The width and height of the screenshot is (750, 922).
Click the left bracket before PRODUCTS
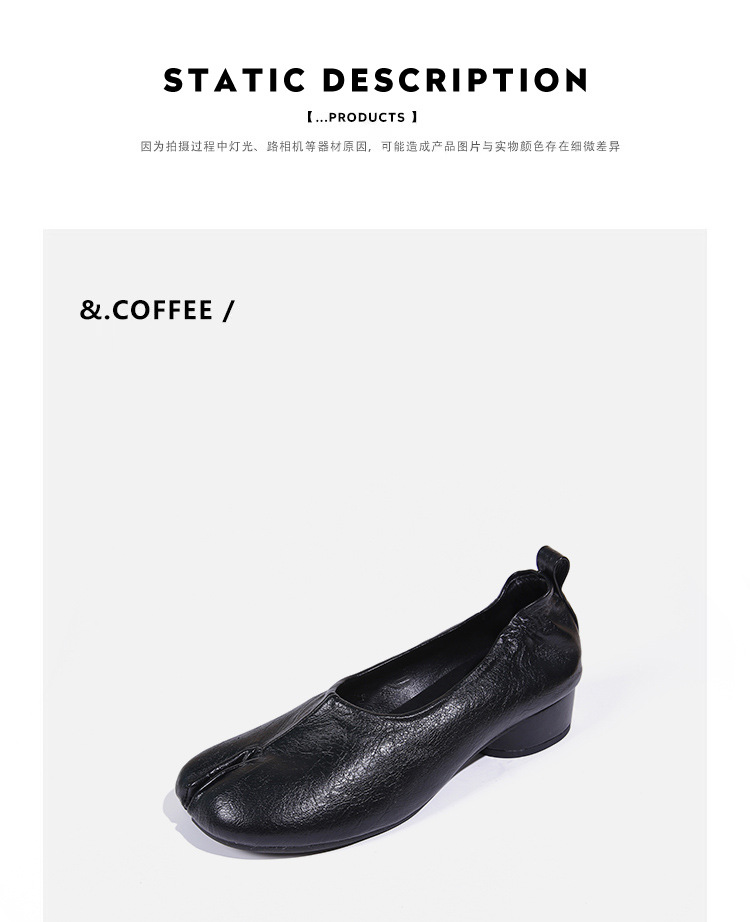[x=310, y=118]
